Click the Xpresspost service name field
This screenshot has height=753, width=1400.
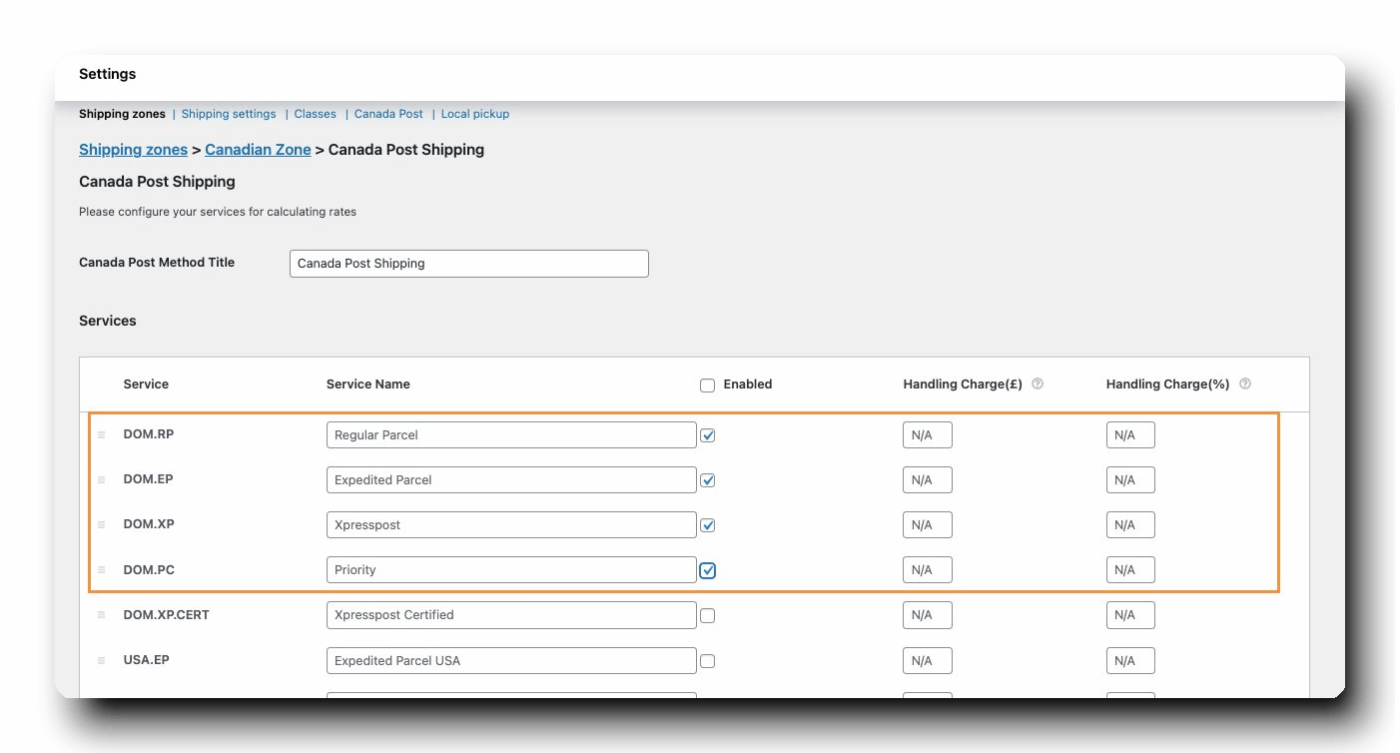click(511, 525)
